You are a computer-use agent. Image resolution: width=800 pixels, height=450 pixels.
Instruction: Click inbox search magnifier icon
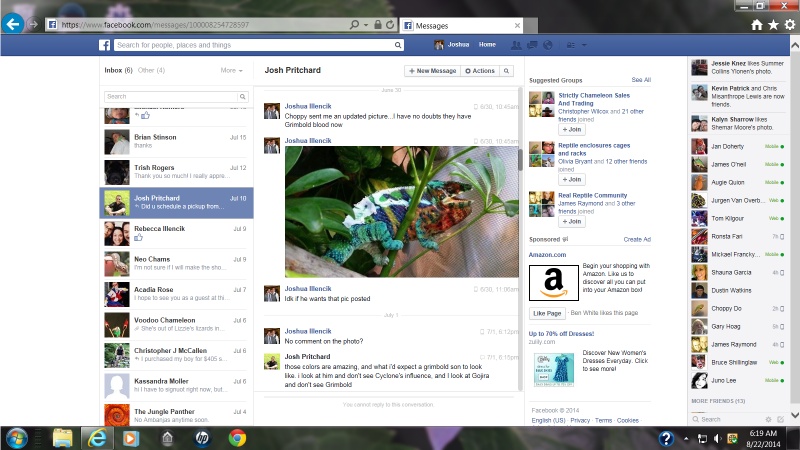point(243,96)
